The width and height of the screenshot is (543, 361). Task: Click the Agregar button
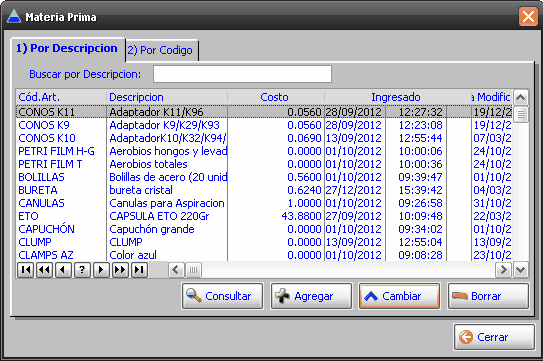(311, 296)
